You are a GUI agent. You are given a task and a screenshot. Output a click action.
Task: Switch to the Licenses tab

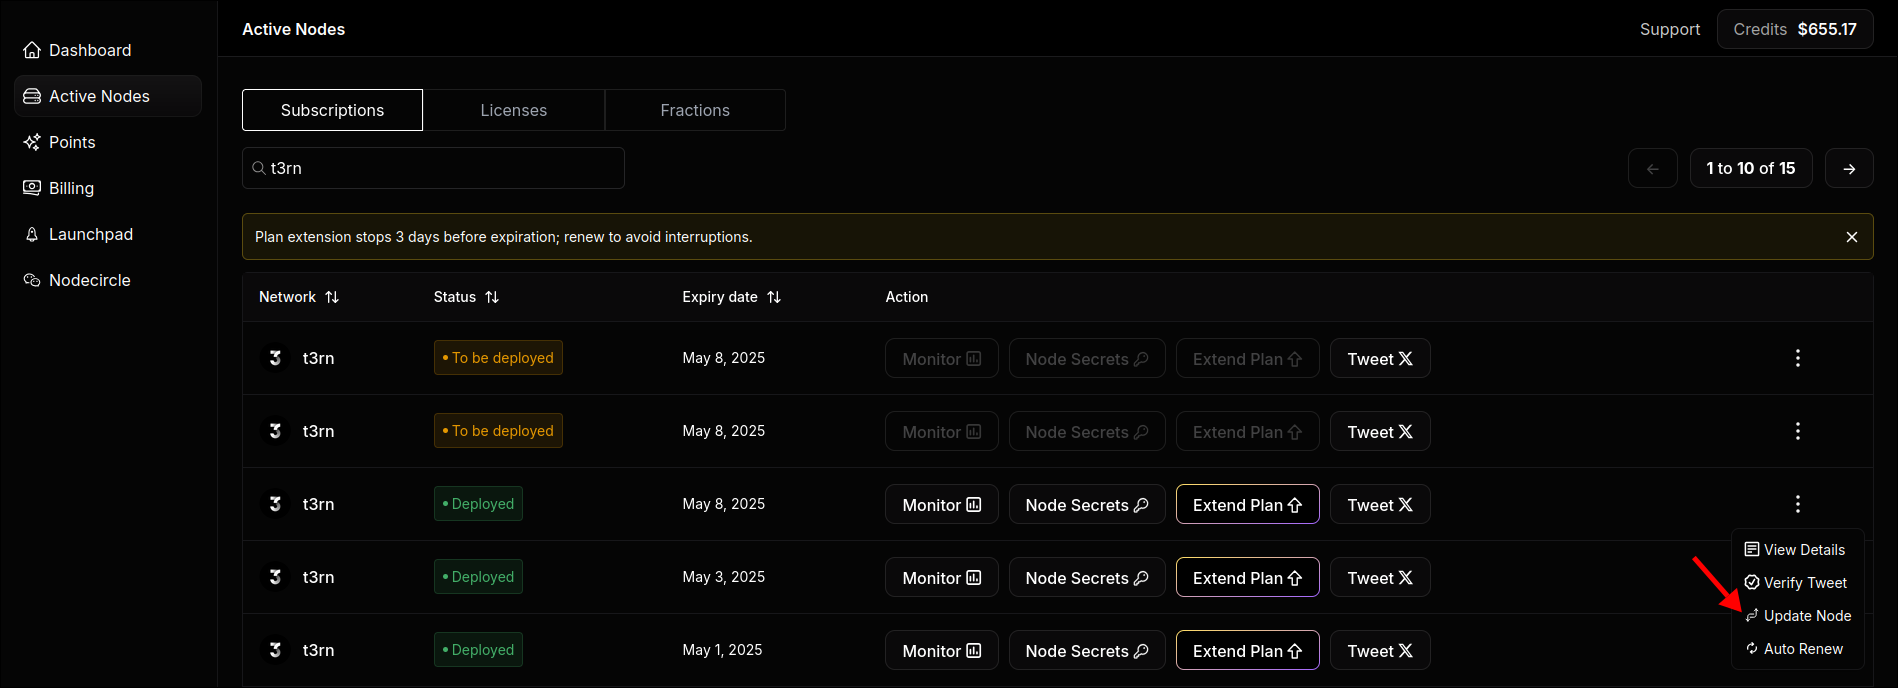(514, 110)
